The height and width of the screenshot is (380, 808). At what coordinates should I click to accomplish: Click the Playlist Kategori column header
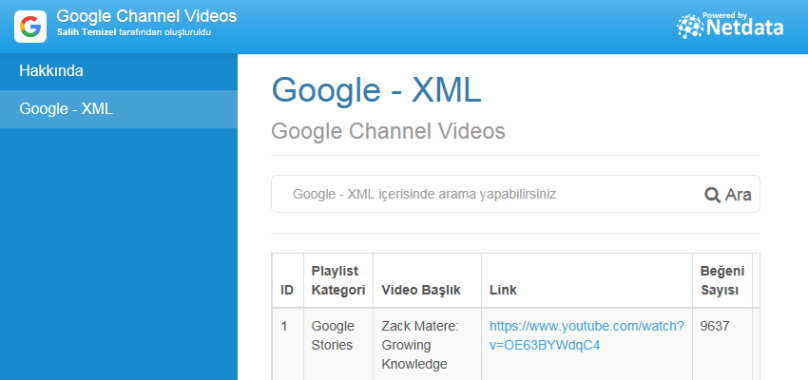[x=338, y=280]
